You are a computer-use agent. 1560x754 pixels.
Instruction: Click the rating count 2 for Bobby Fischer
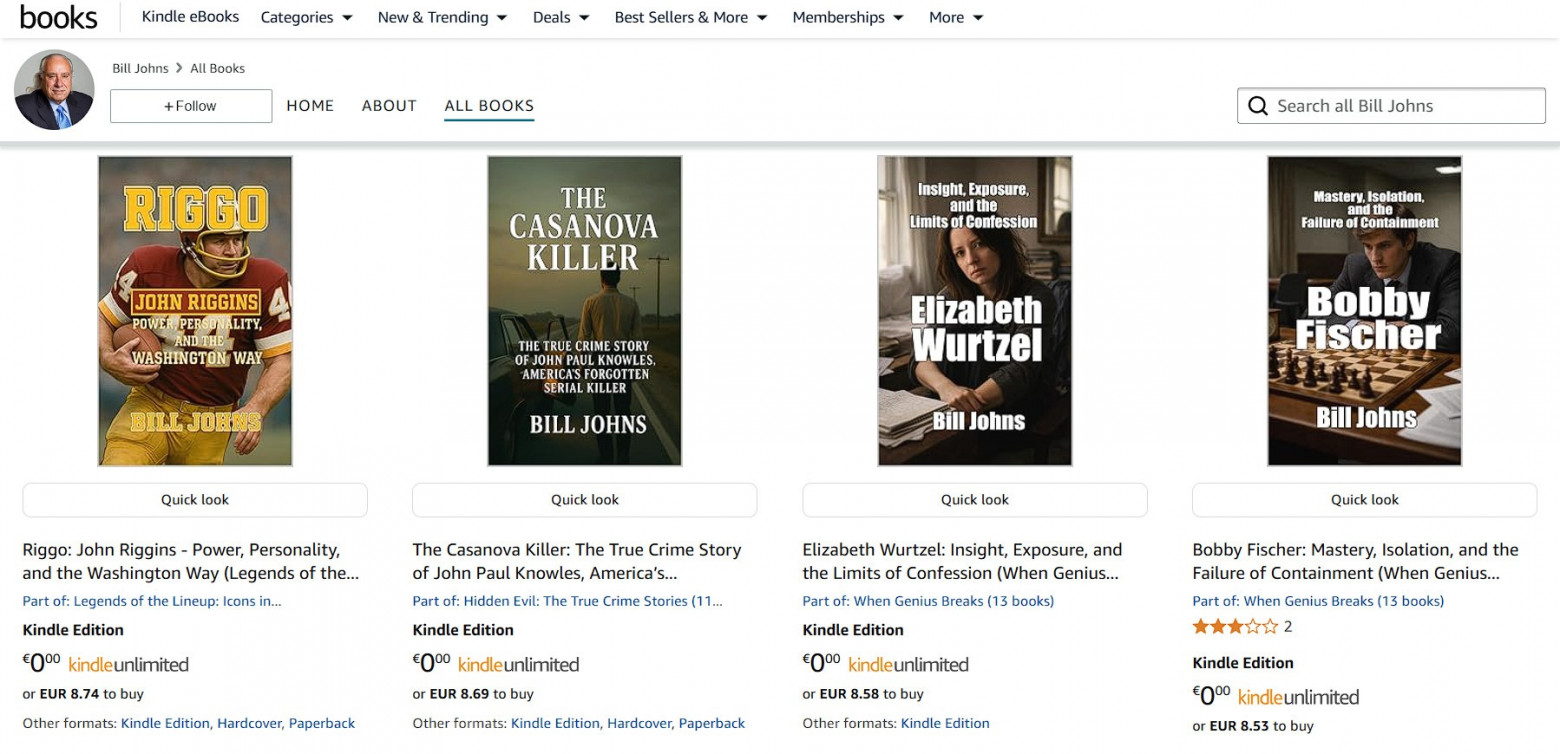coord(1288,627)
